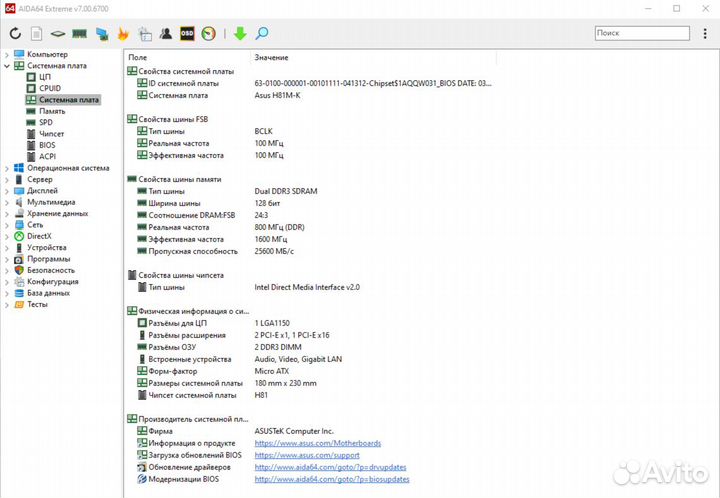Click the Refresh toolbar icon

pos(15,34)
